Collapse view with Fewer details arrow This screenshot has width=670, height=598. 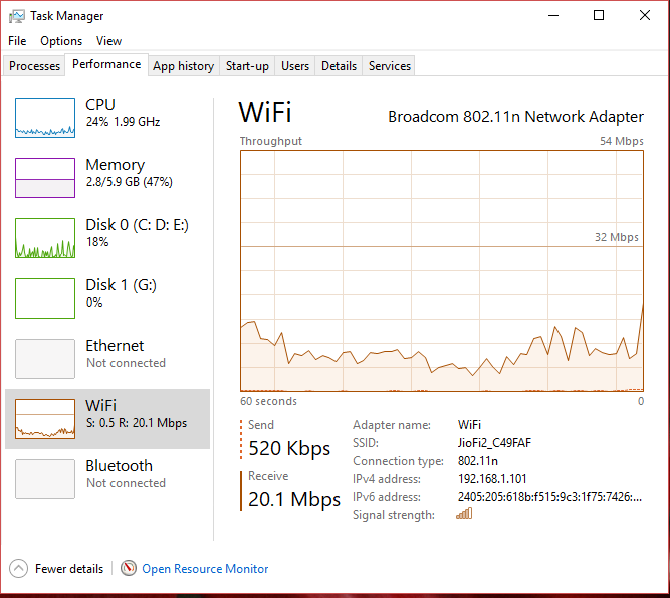click(18, 569)
